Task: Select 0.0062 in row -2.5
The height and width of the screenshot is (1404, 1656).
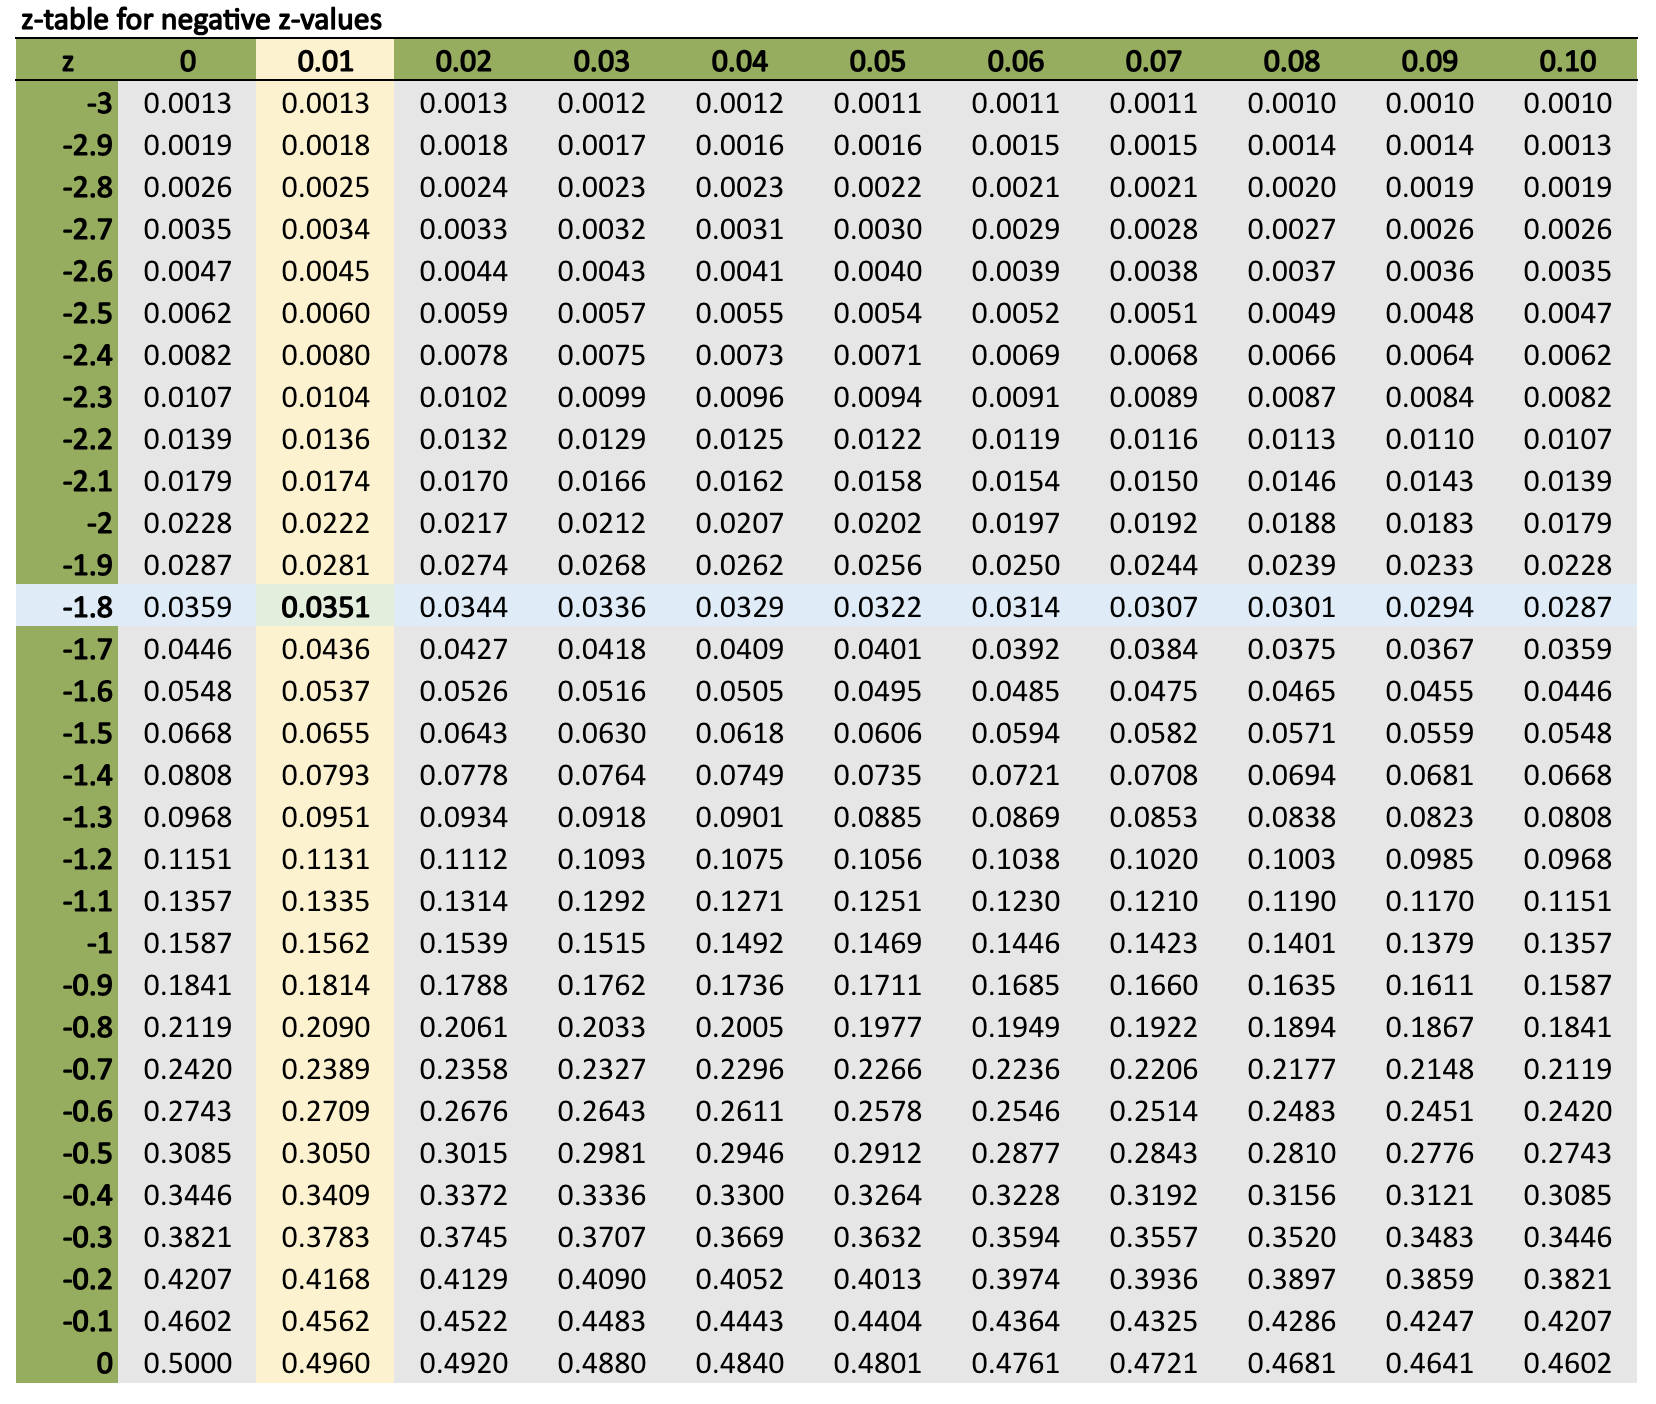Action: click(x=187, y=313)
